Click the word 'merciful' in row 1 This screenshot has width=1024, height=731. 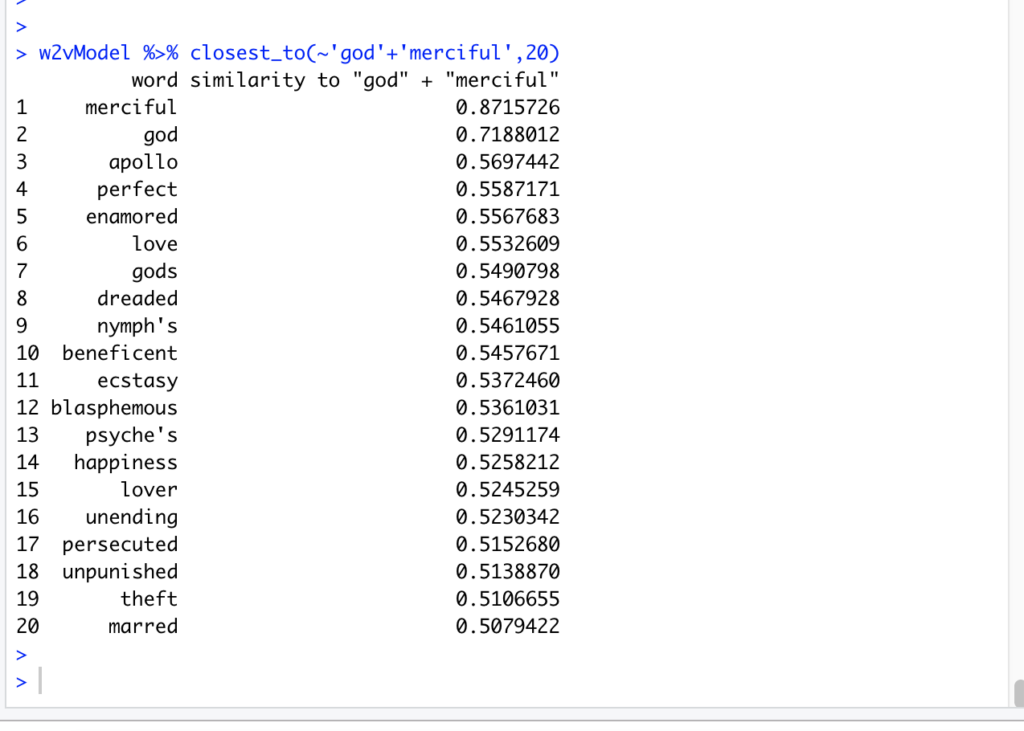click(x=131, y=107)
